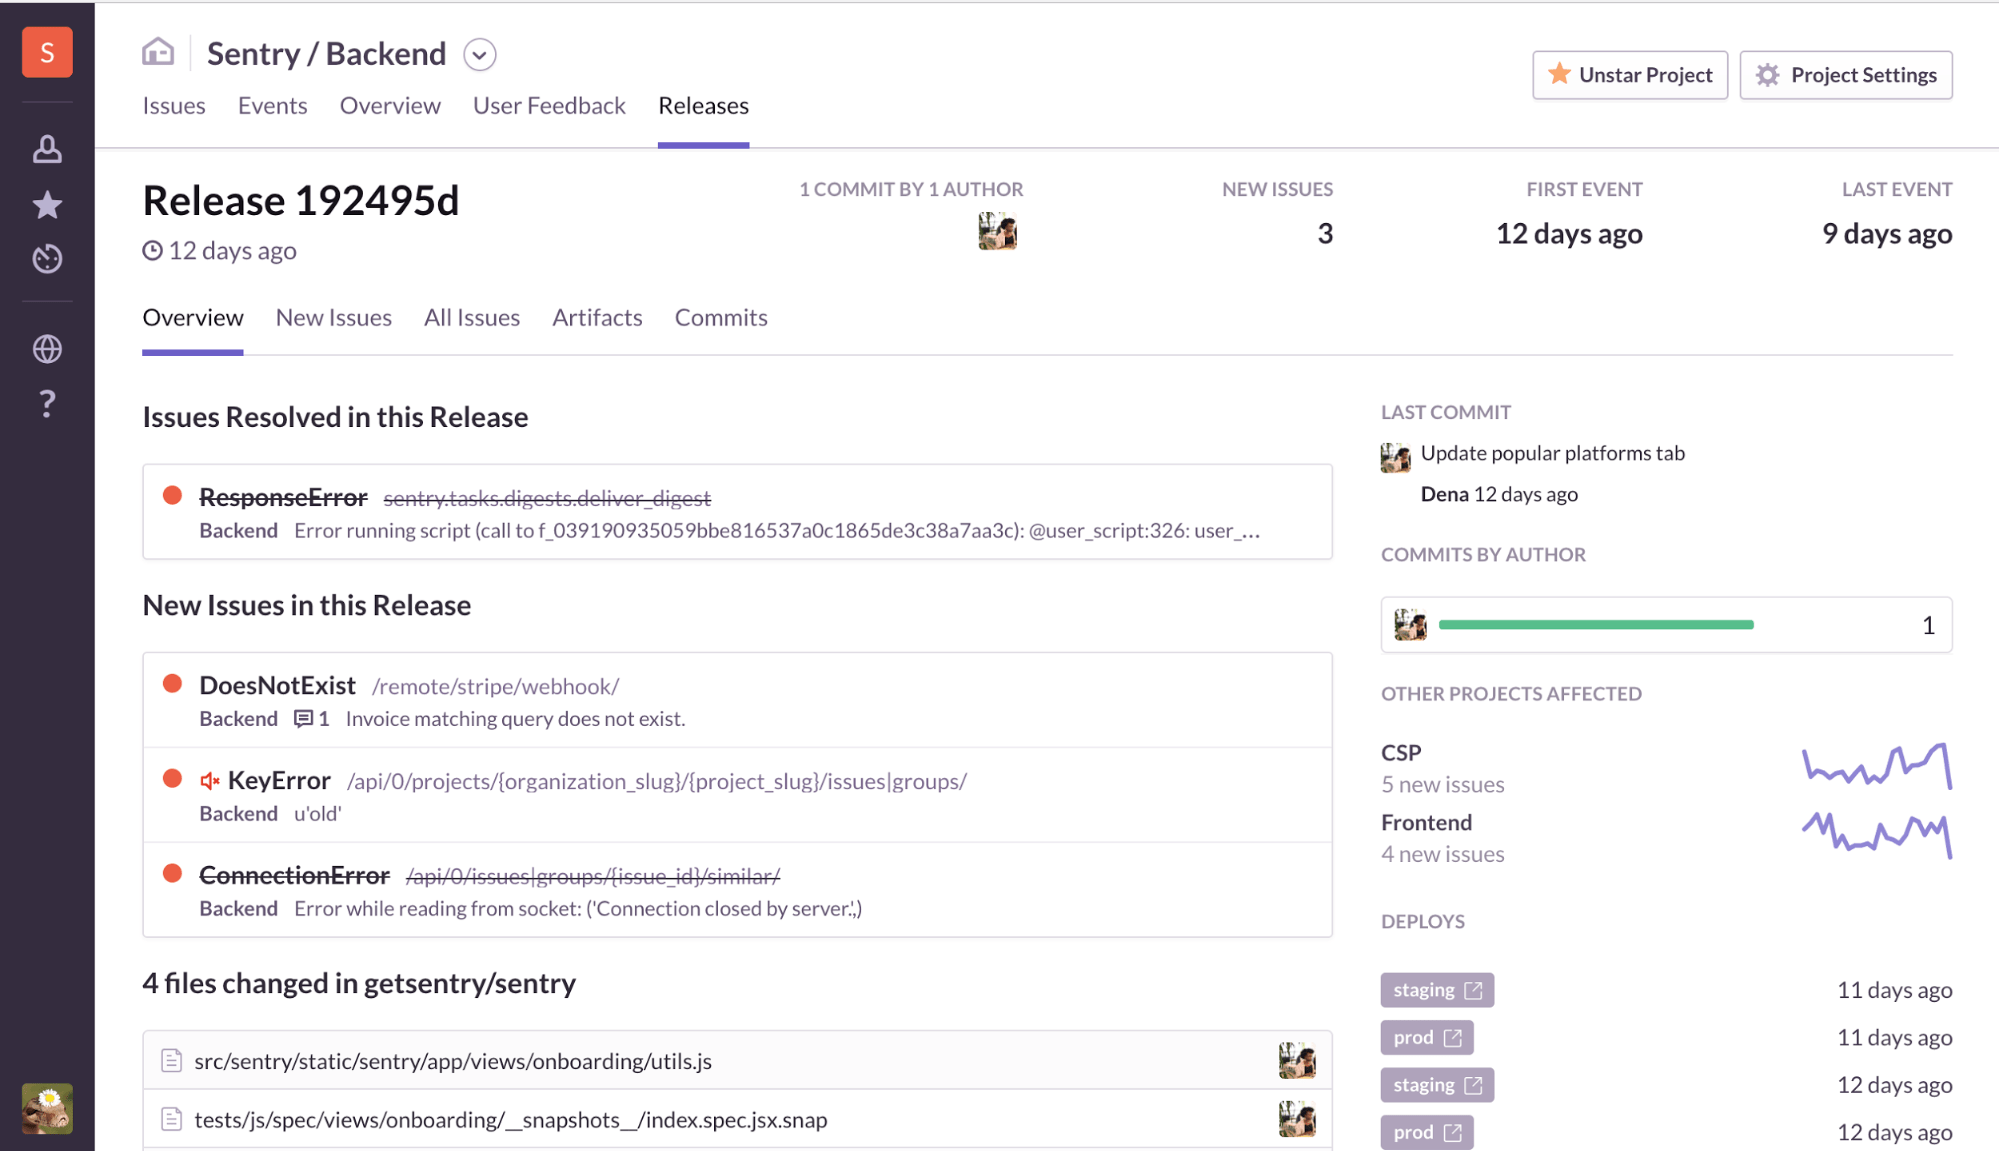Open help question mark icon

point(47,404)
